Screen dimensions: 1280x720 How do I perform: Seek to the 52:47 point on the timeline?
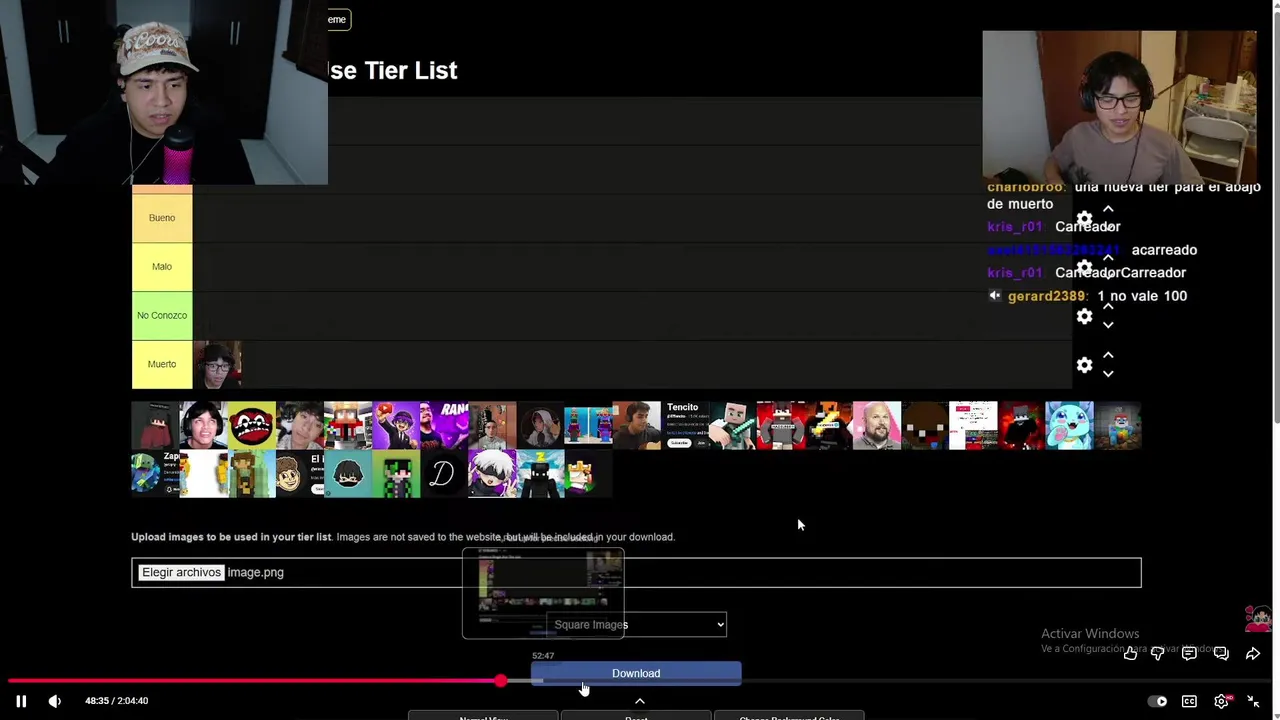click(x=543, y=681)
